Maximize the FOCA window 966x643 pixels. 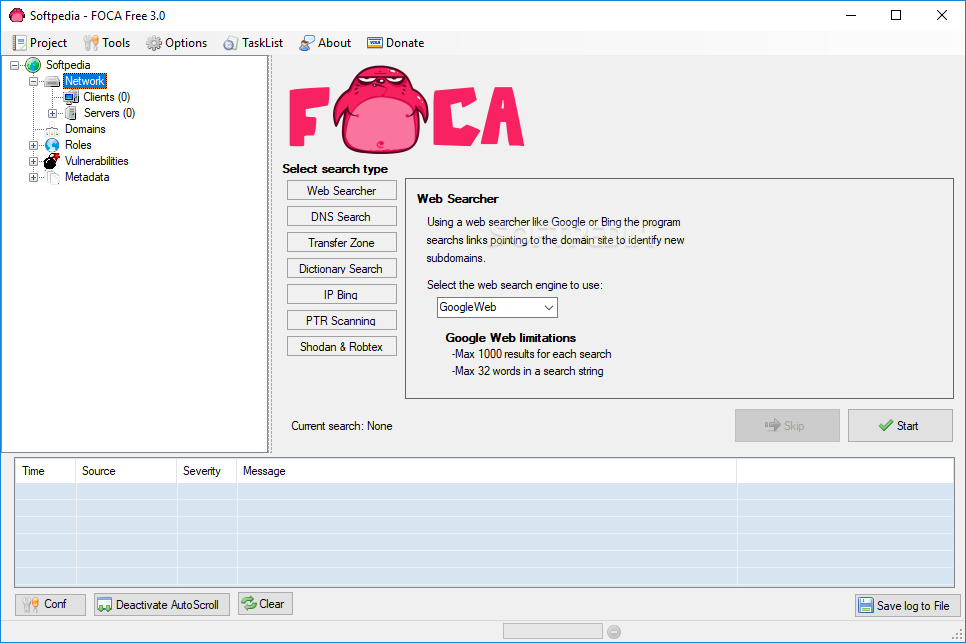[896, 15]
